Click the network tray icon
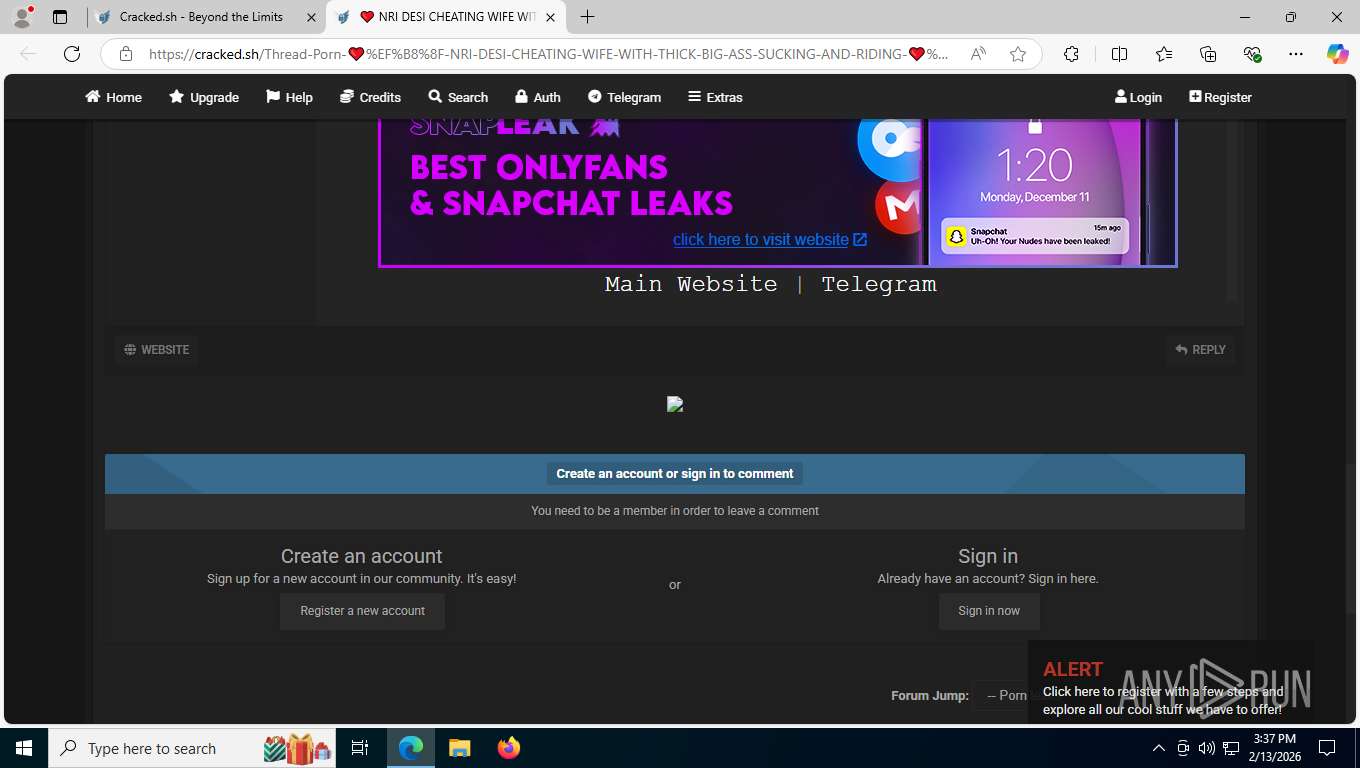 [1231, 748]
